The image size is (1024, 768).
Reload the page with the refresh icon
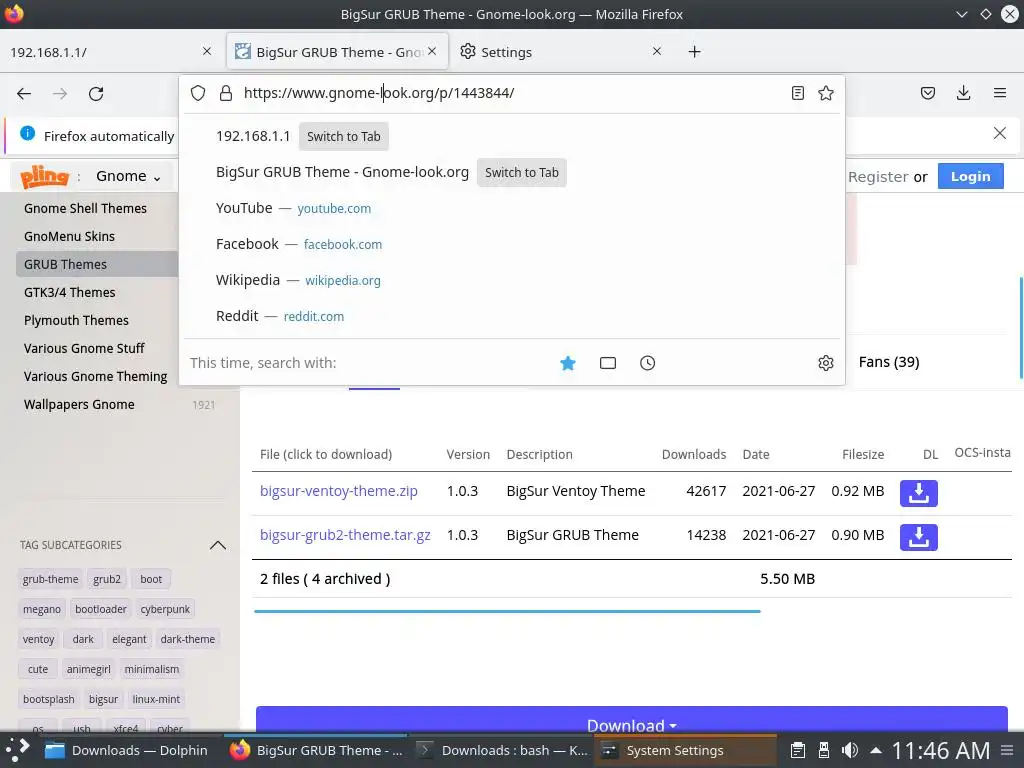[x=96, y=93]
